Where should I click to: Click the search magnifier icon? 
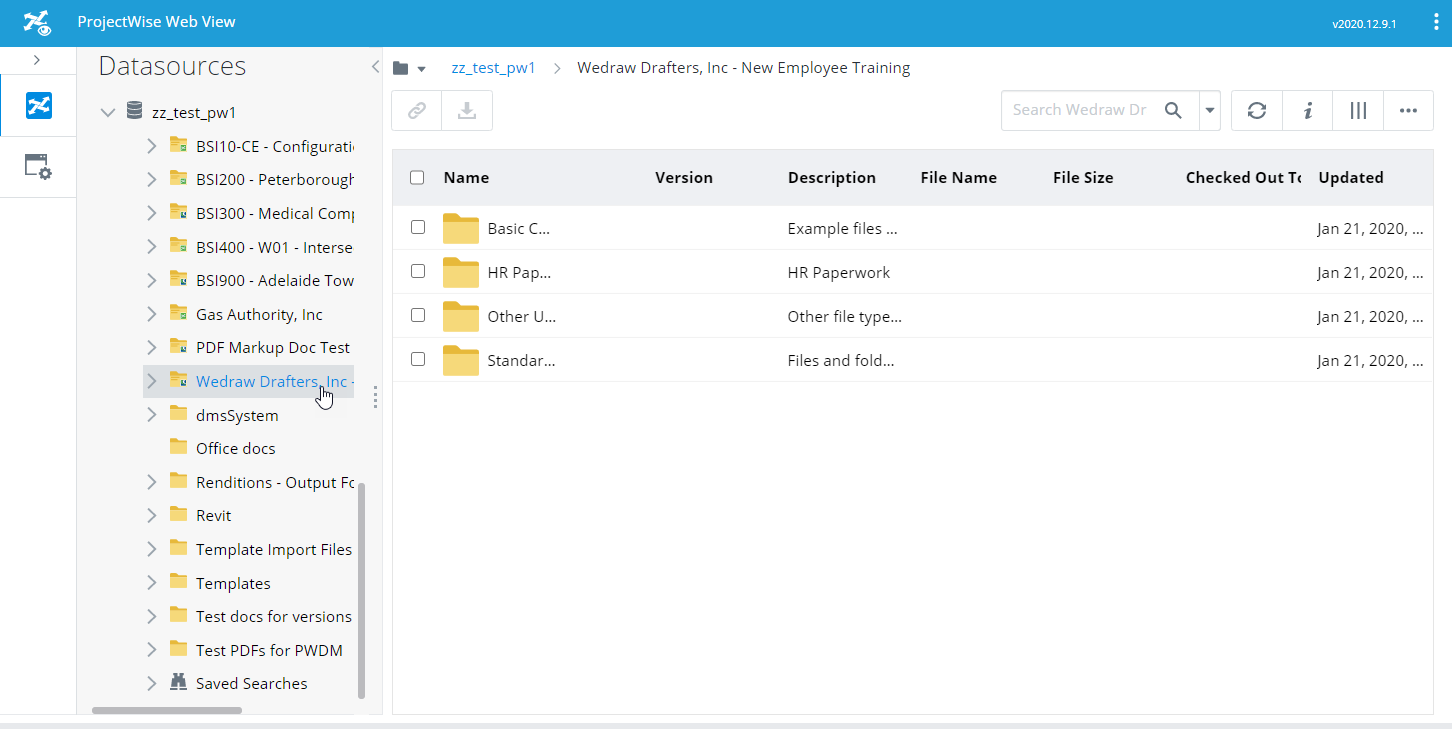tap(1174, 111)
